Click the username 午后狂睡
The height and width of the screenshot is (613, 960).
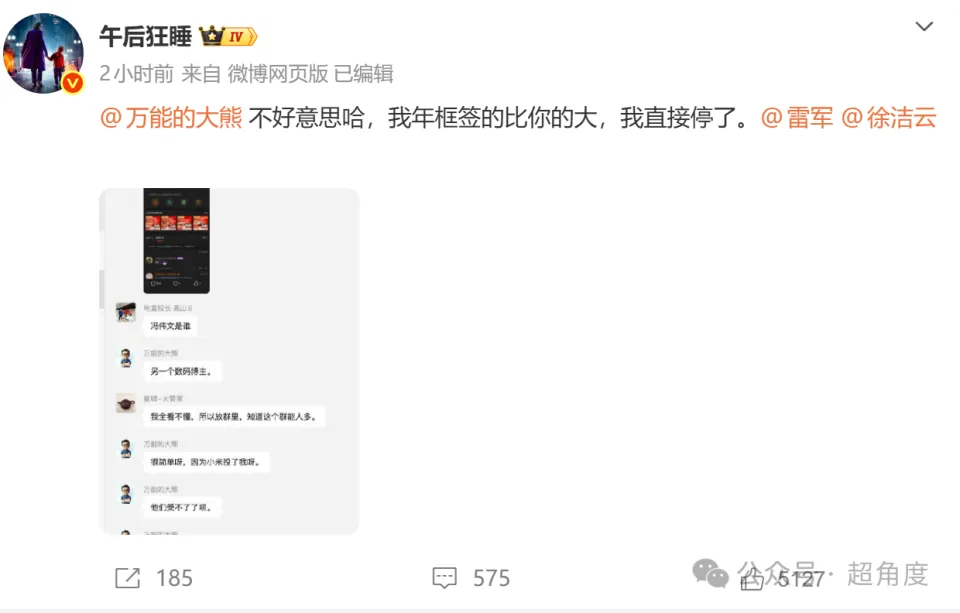pyautogui.click(x=146, y=37)
